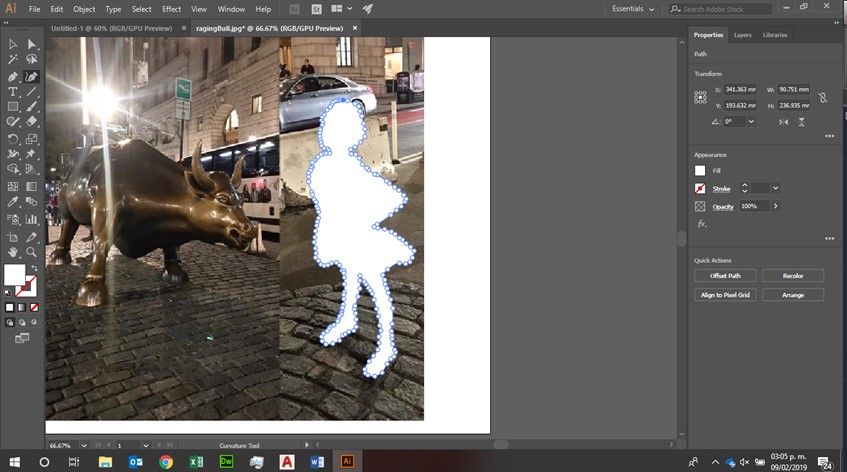Open the Effect menu
Viewport: 847px width, 472px height.
click(171, 9)
